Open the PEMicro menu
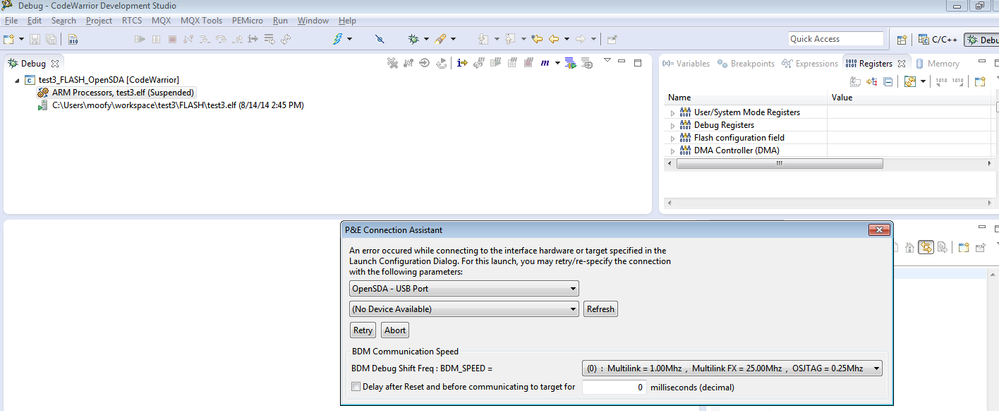999x411 pixels. point(247,20)
